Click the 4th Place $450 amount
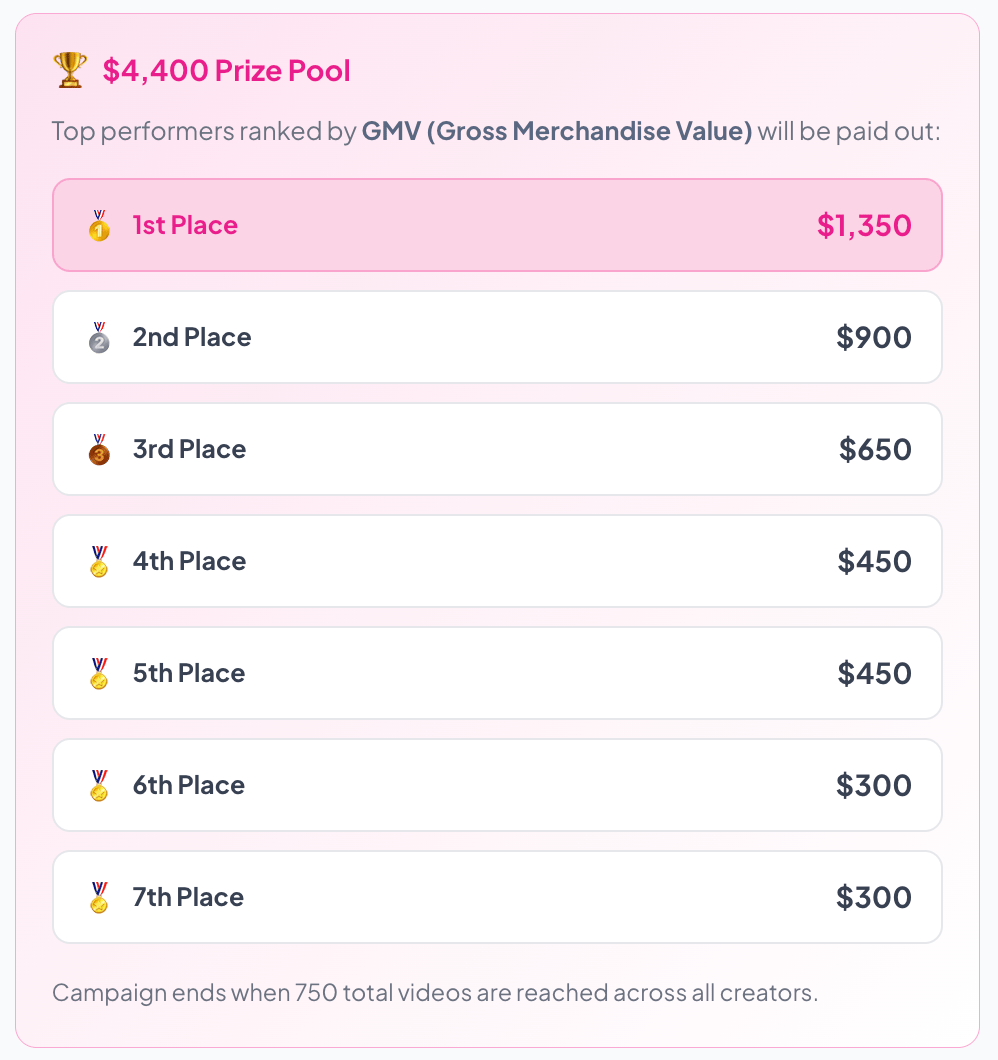 [874, 561]
